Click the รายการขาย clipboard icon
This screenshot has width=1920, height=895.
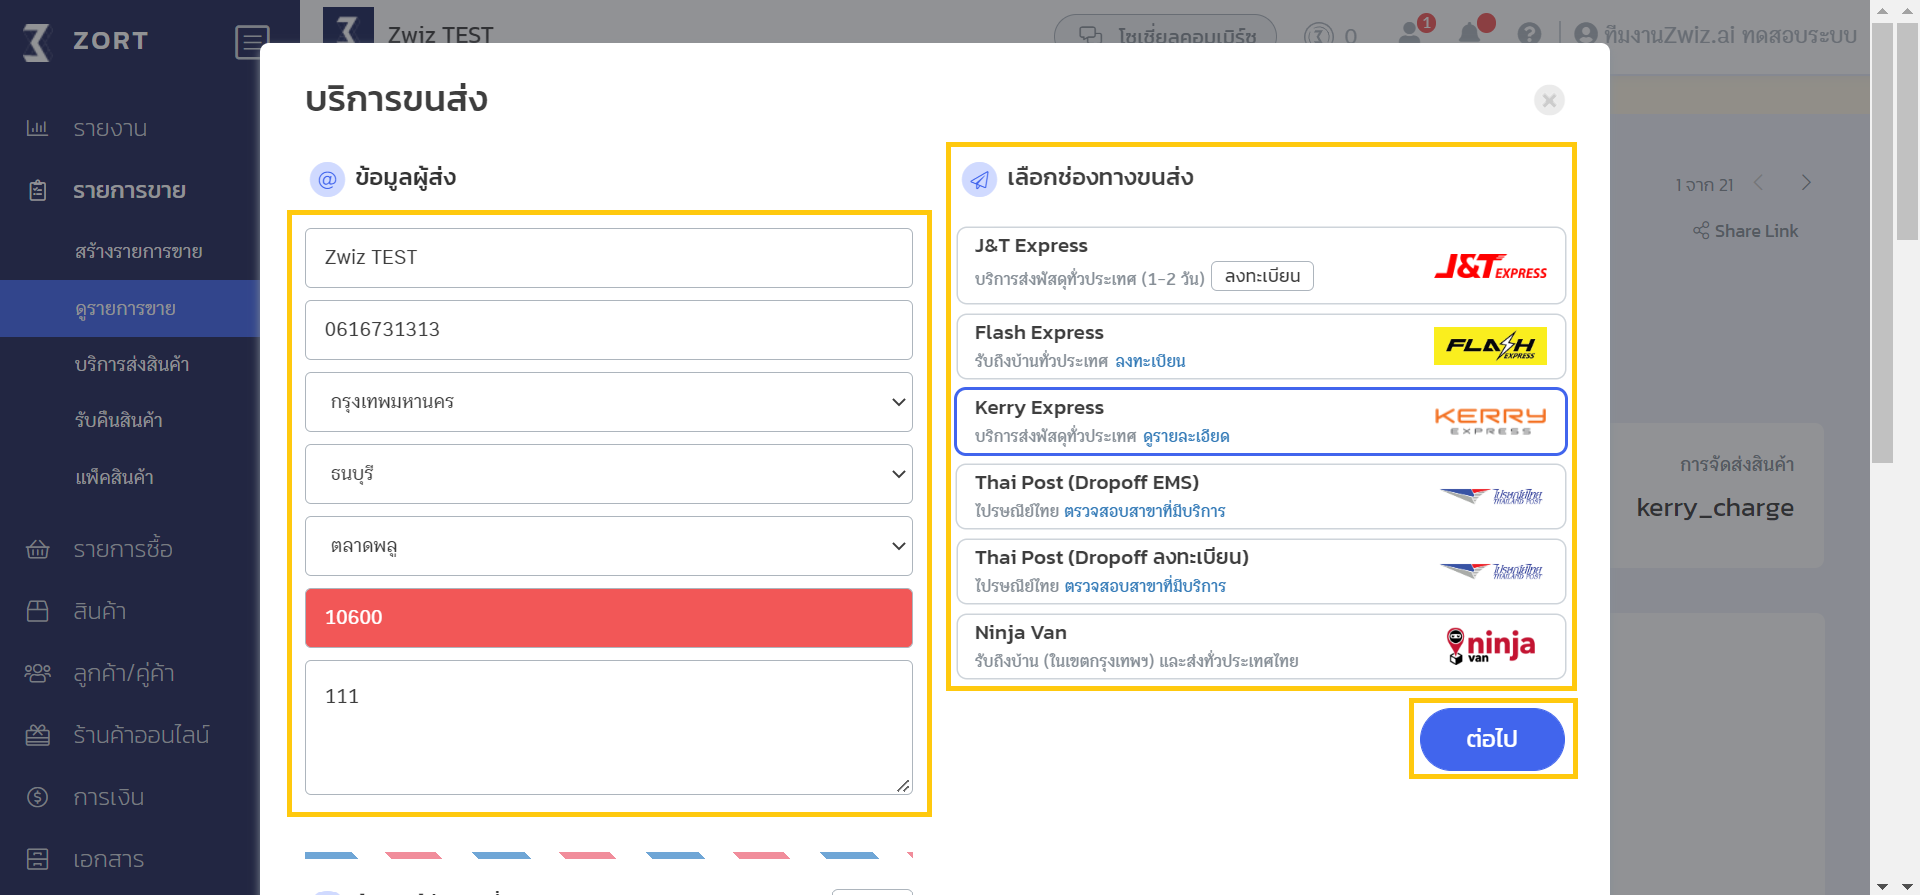point(38,190)
